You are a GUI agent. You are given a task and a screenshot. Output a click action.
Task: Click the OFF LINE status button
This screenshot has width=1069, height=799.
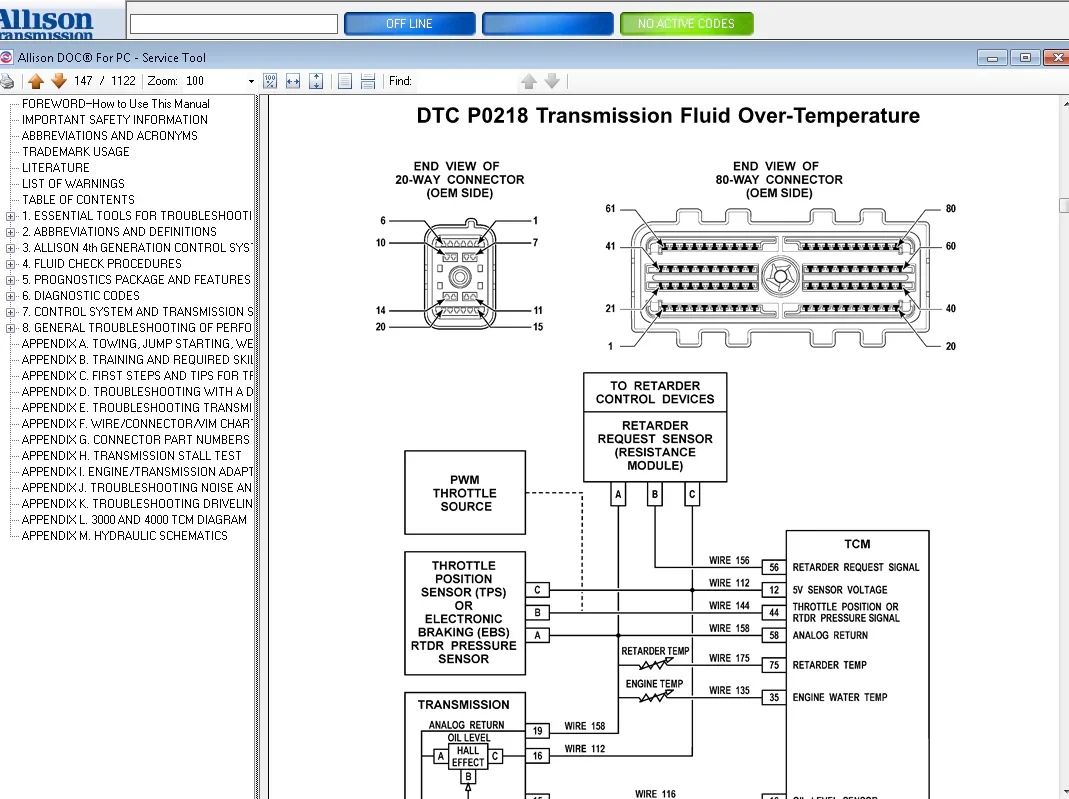(x=409, y=24)
